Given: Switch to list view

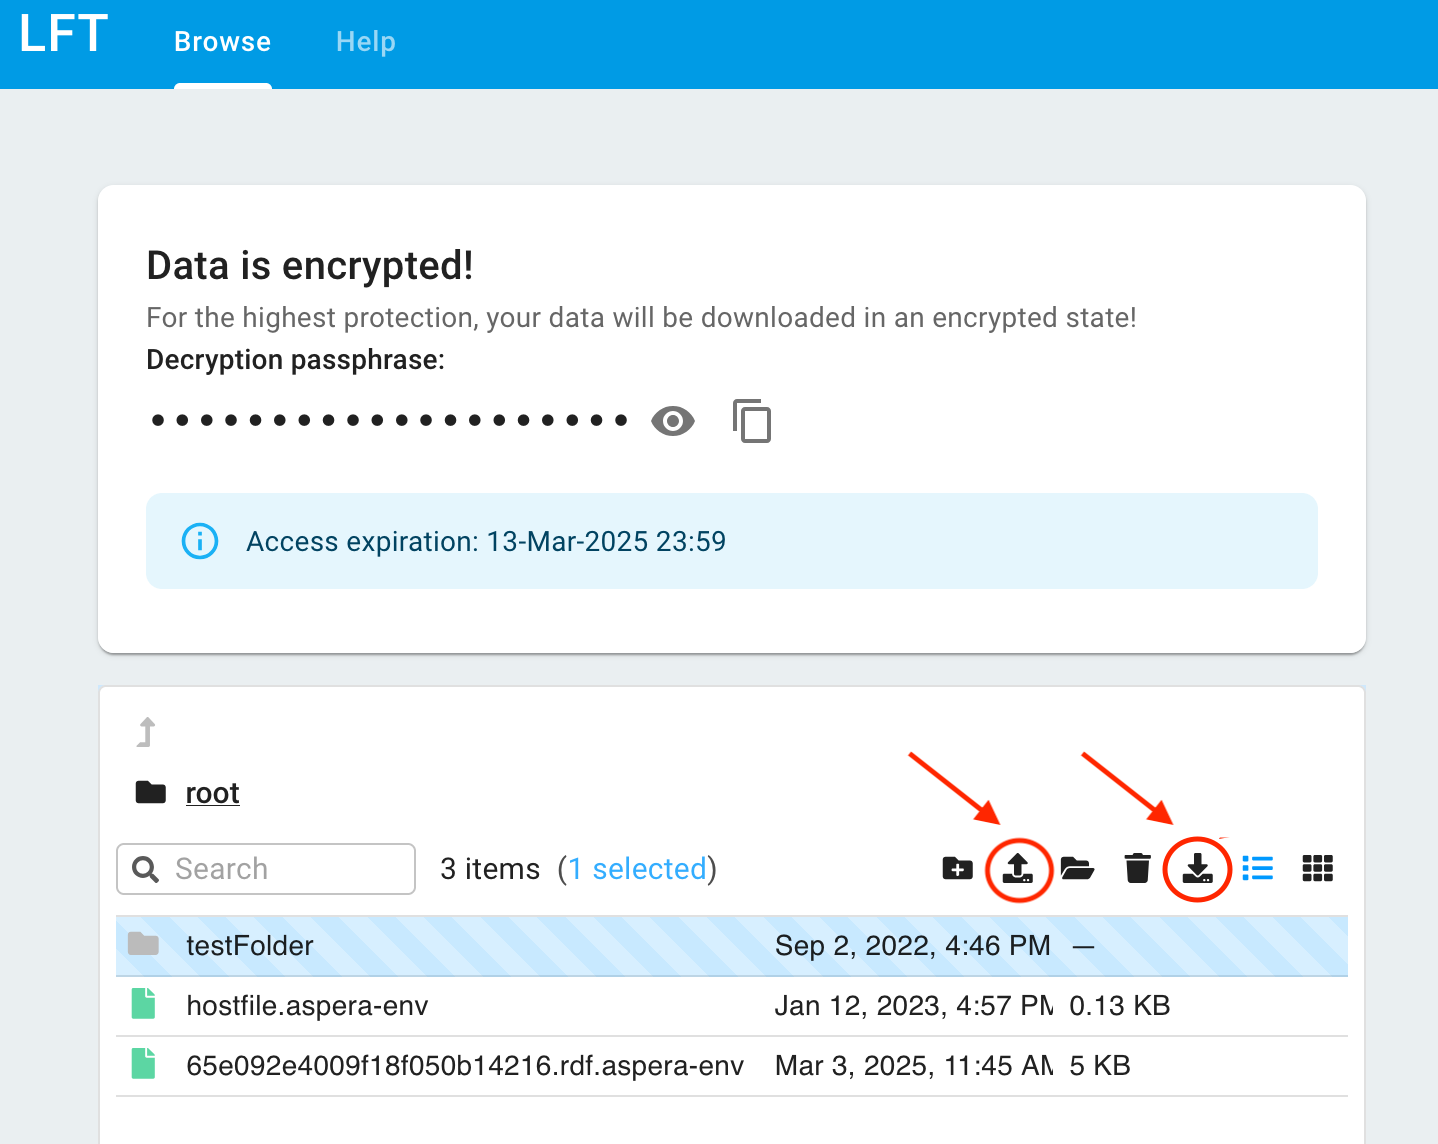Looking at the screenshot, I should (1258, 868).
